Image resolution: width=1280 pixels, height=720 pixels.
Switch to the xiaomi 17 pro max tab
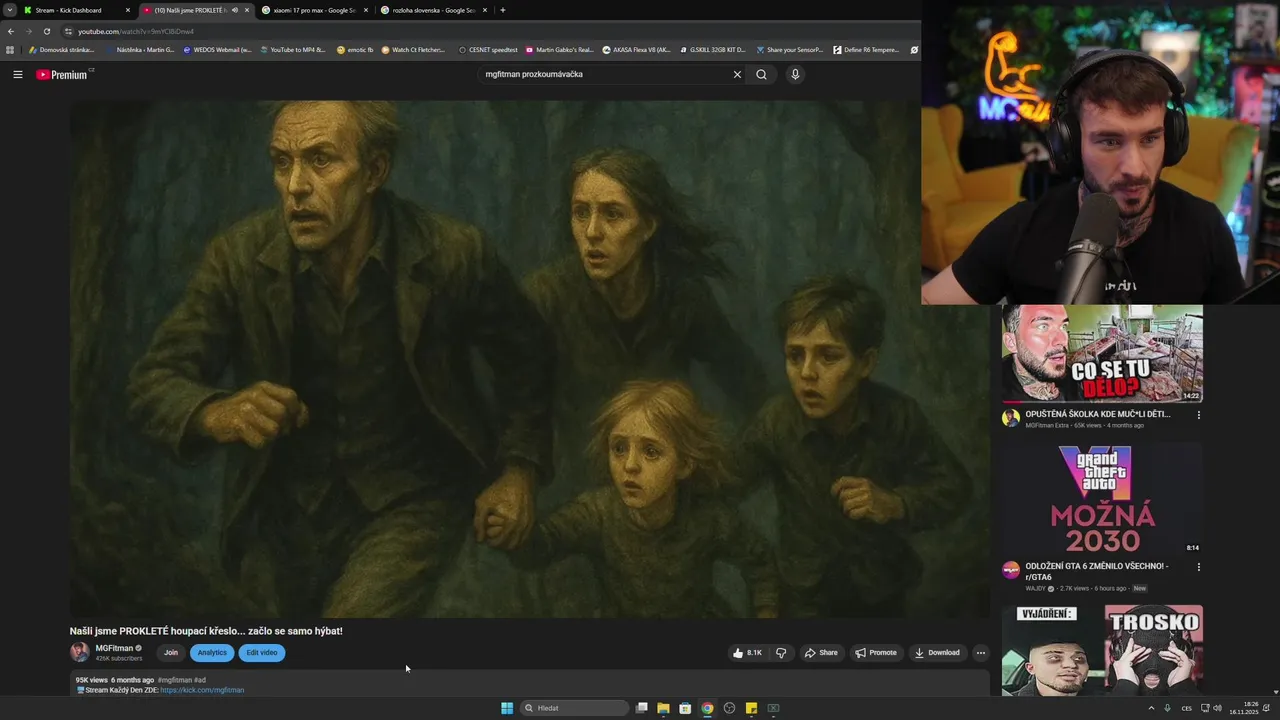pos(313,10)
